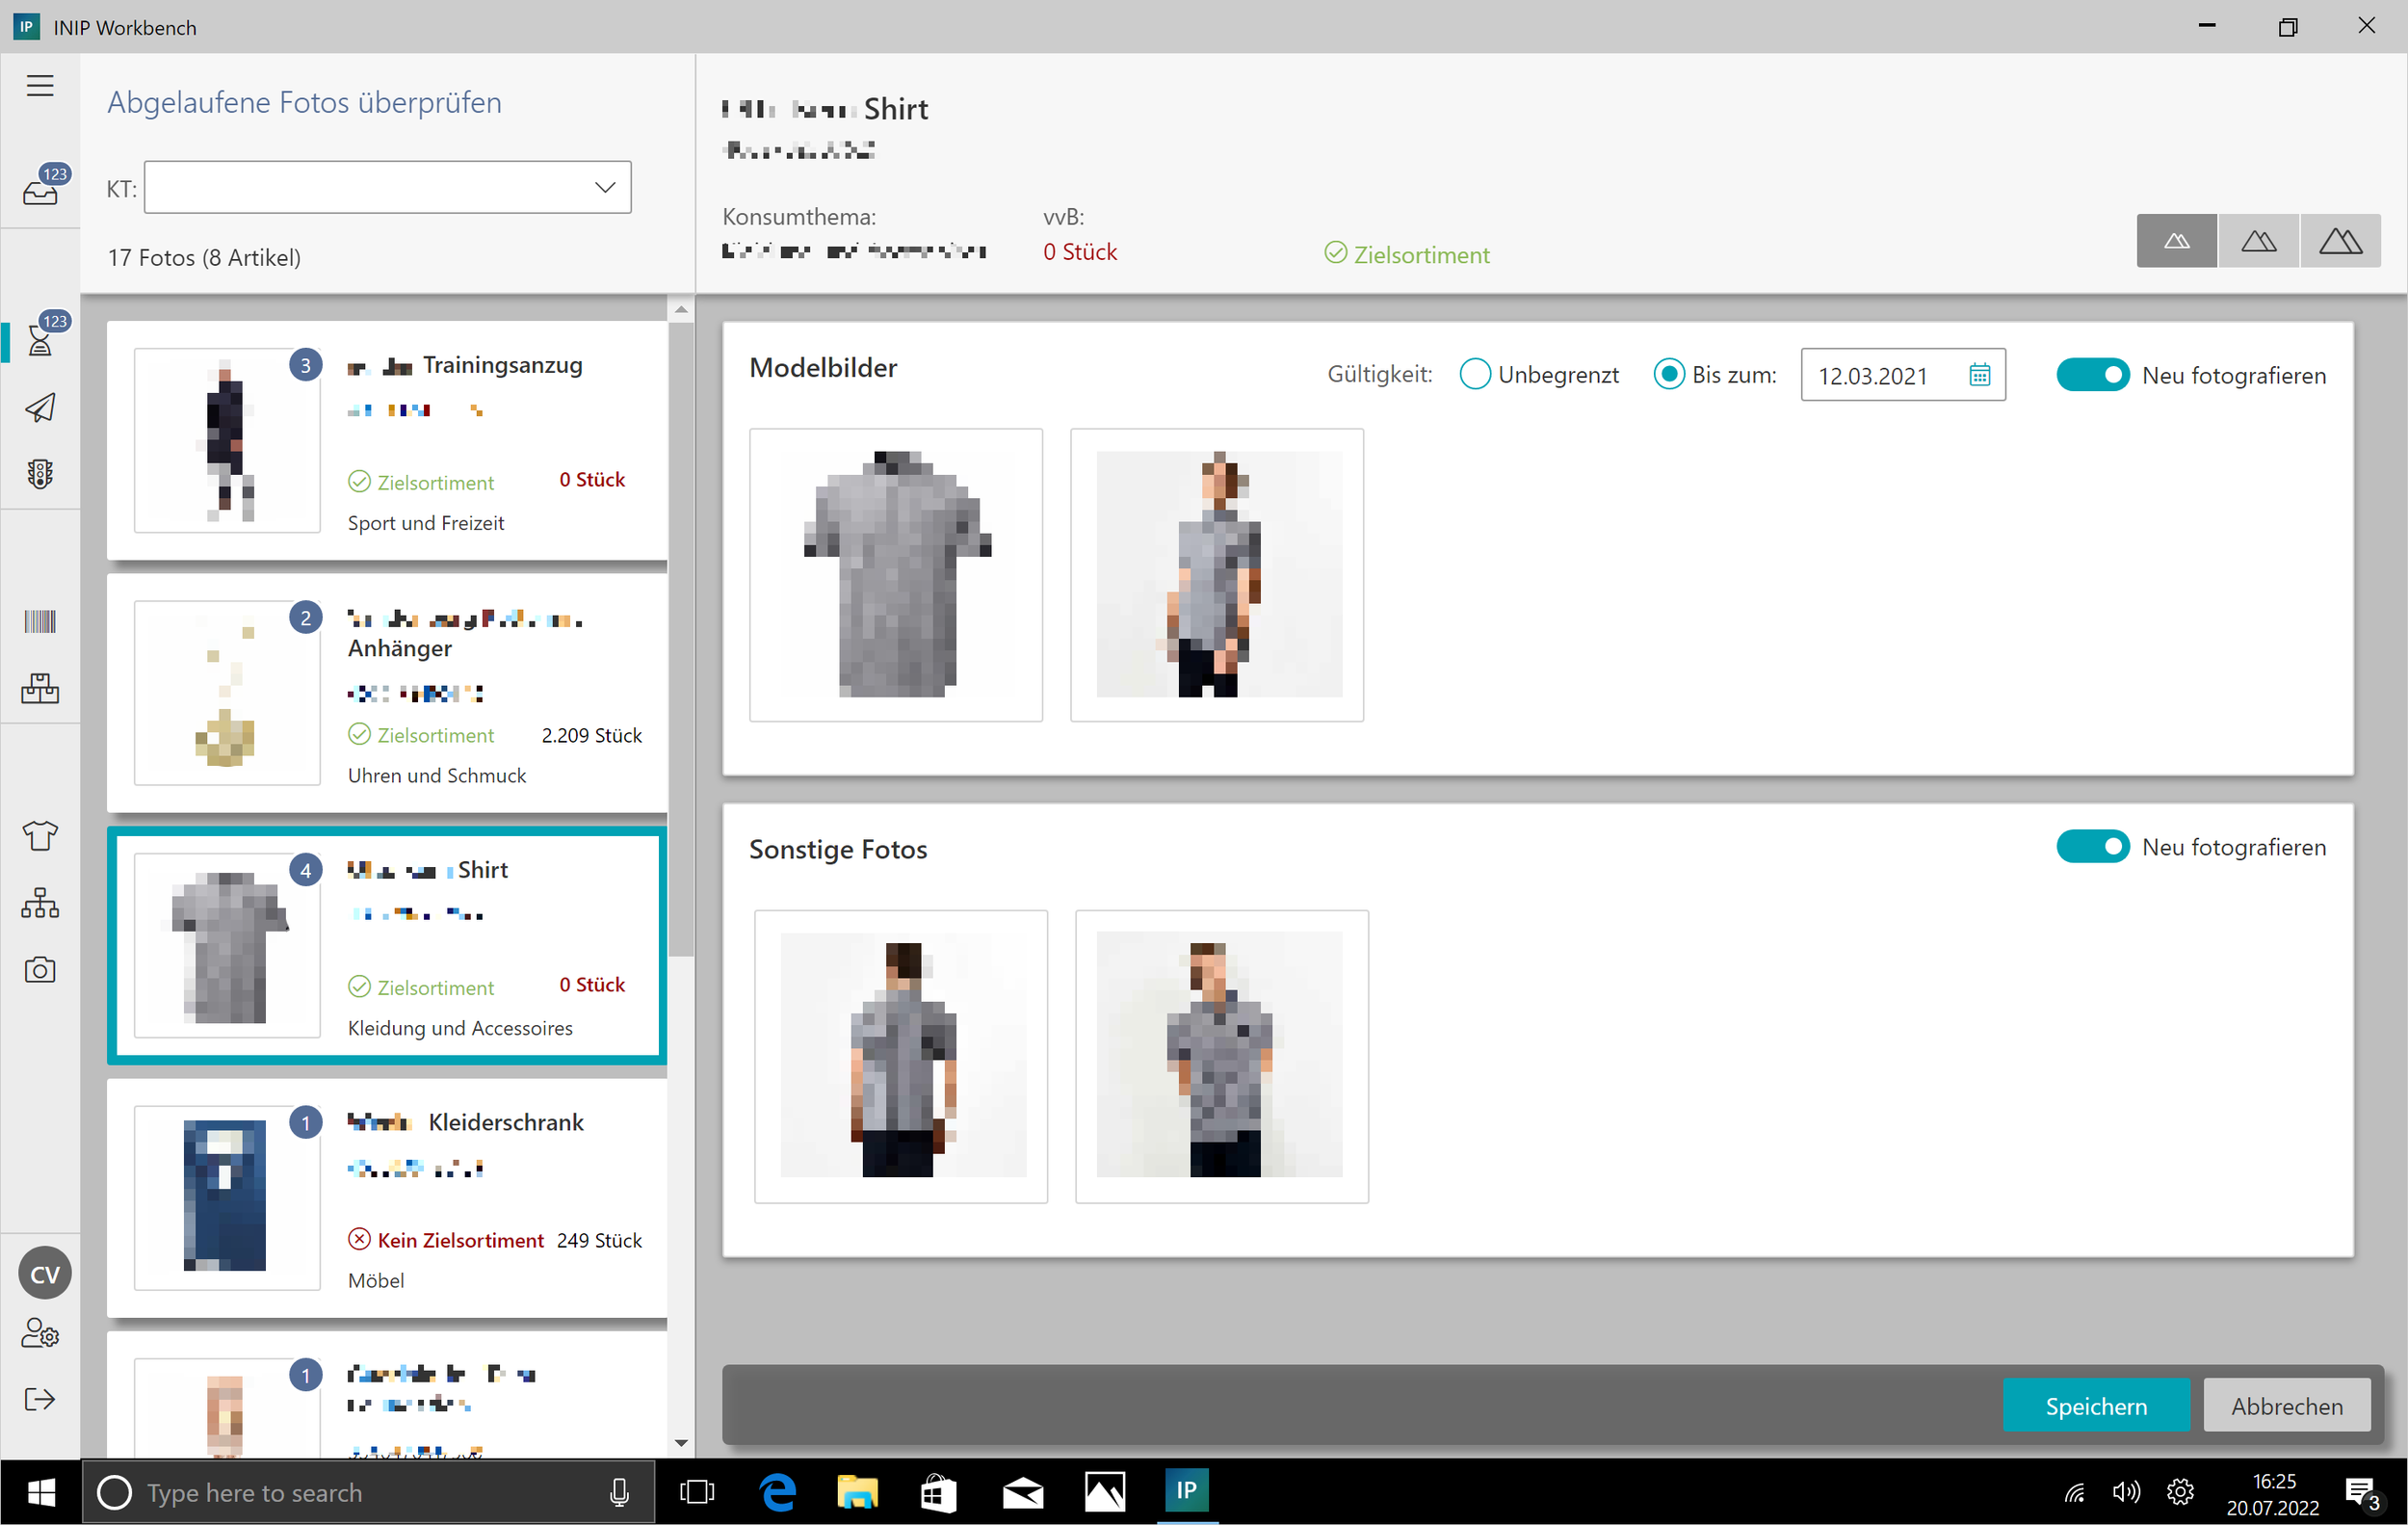Select the Trainingsanzug article entry
The height and width of the screenshot is (1525, 2408).
[x=388, y=440]
